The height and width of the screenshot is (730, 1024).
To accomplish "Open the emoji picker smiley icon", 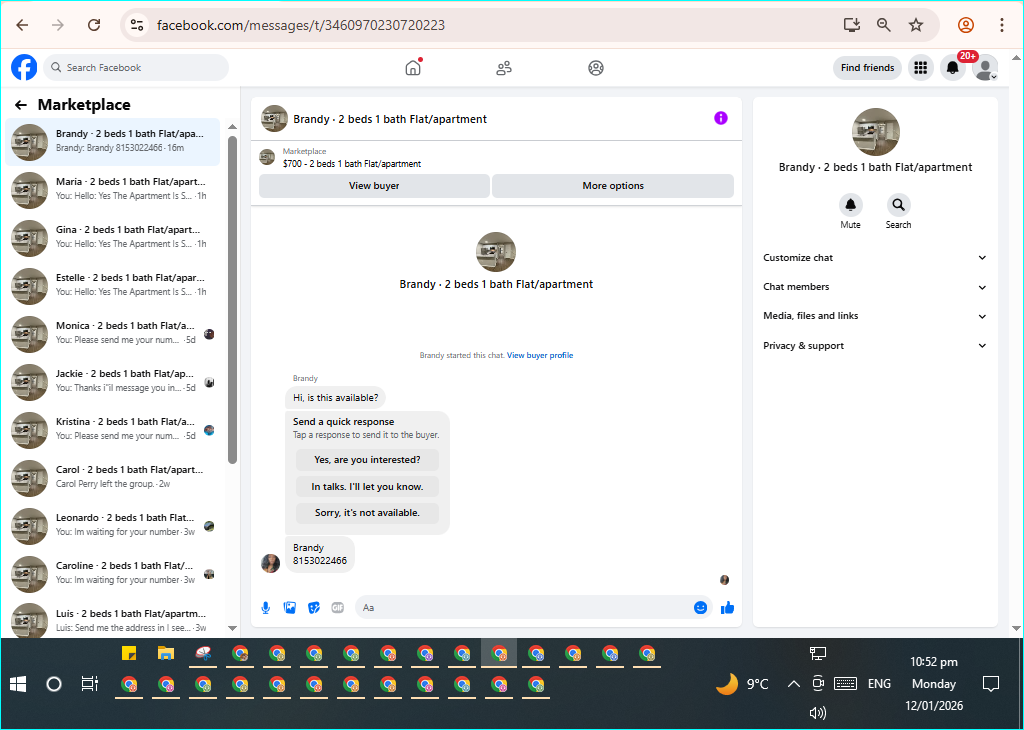I will (700, 608).
